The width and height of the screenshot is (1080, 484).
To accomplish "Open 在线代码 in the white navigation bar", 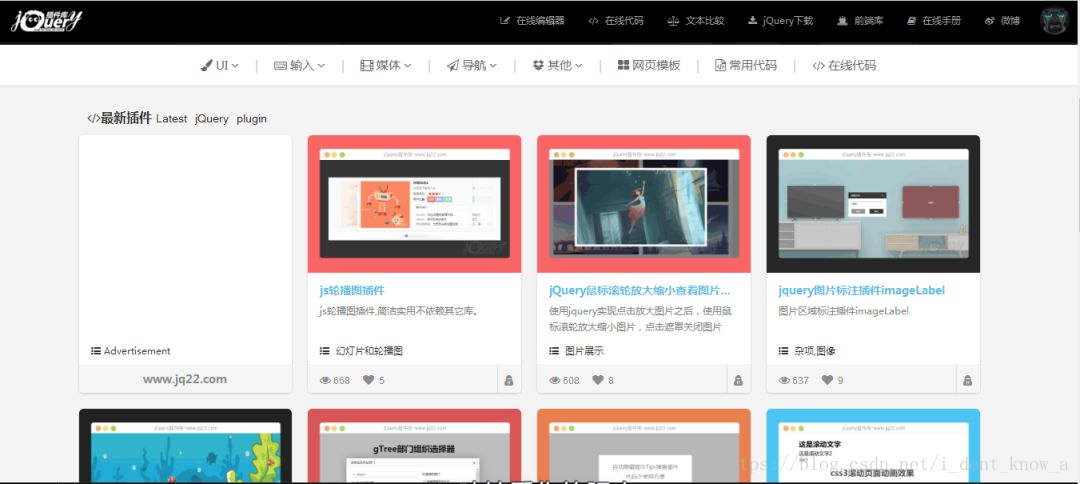I will point(844,65).
